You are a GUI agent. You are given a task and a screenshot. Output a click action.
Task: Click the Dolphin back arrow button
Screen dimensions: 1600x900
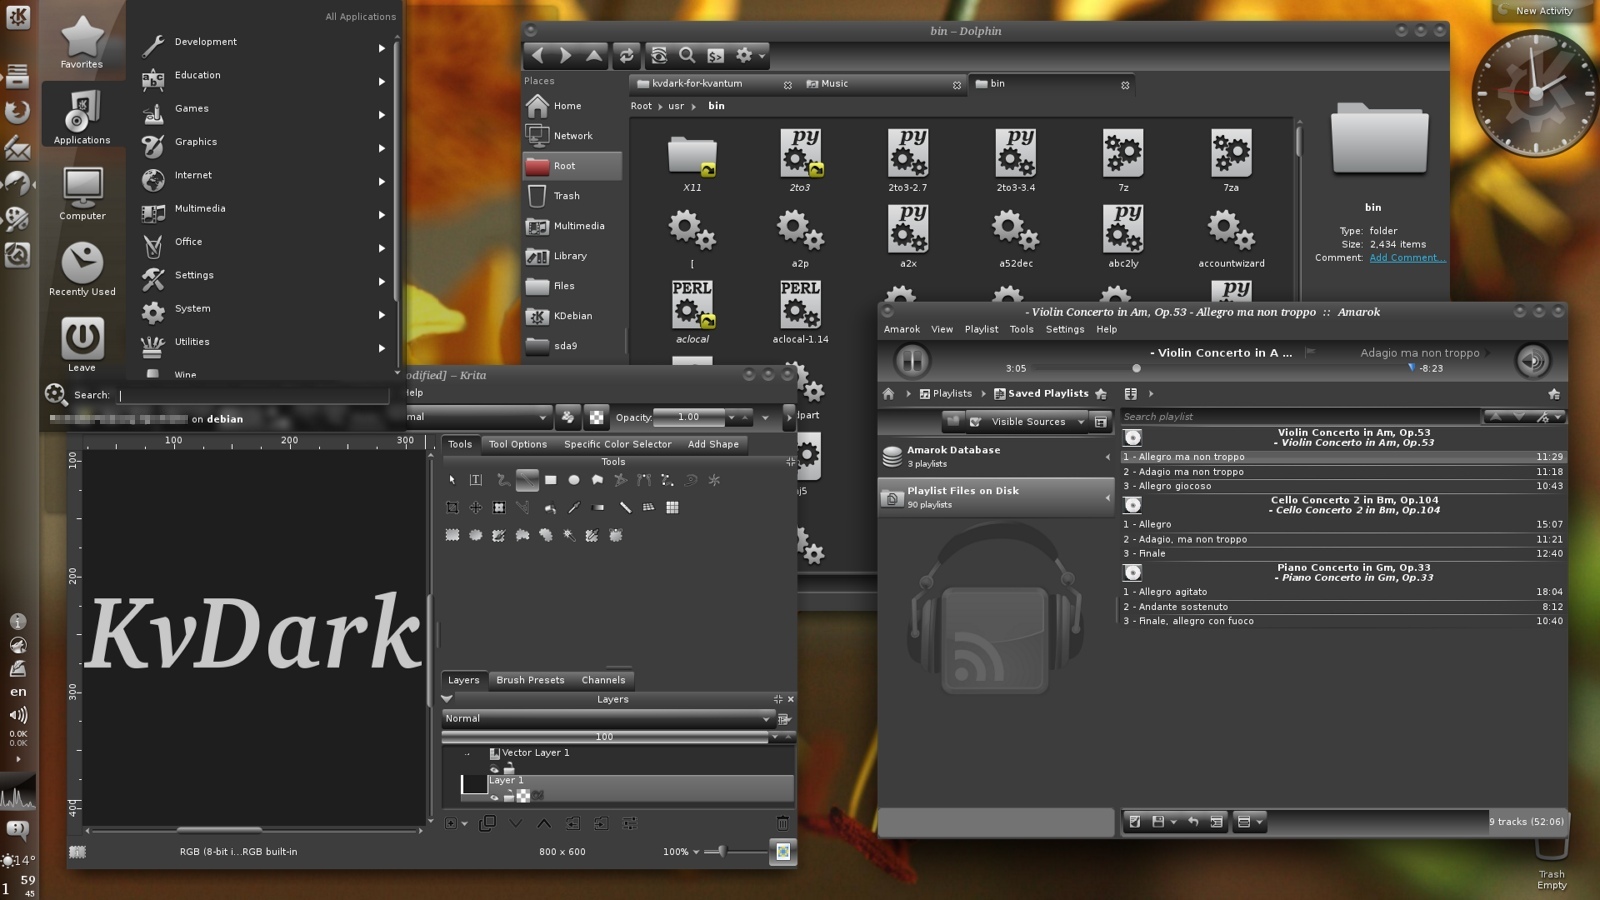coord(538,56)
